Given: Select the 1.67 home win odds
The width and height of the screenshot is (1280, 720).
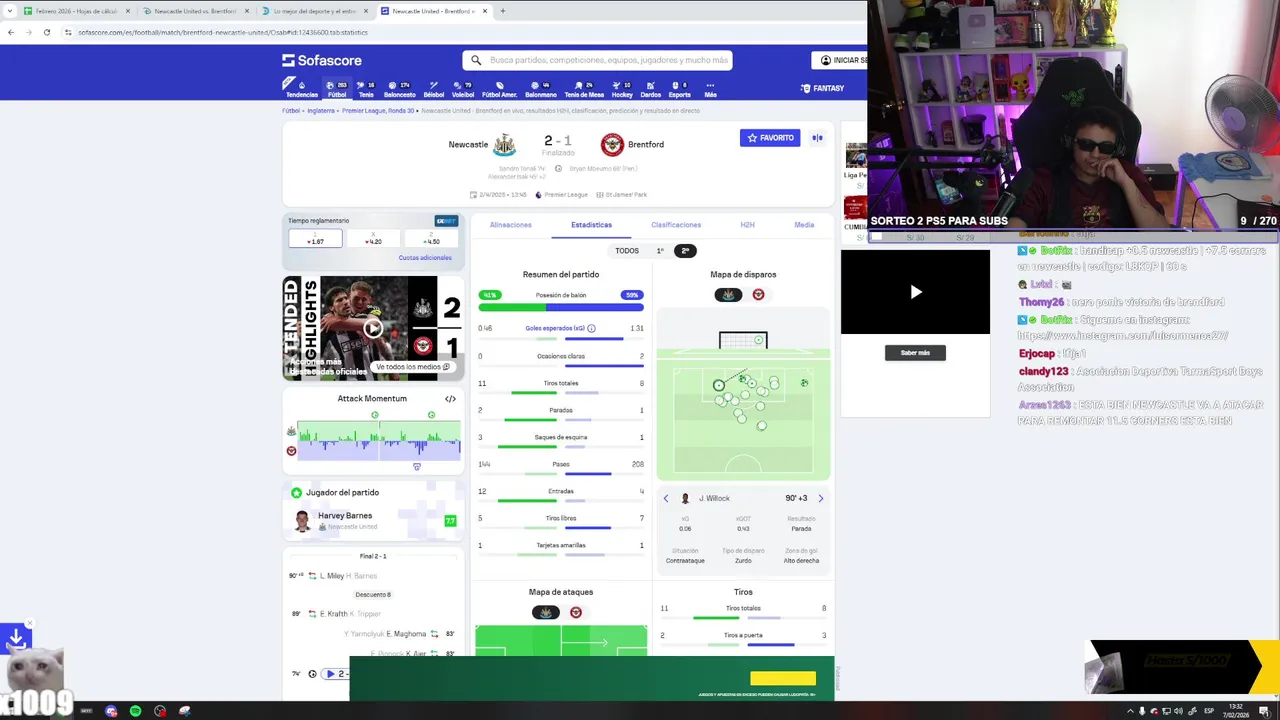Looking at the screenshot, I should [x=315, y=239].
